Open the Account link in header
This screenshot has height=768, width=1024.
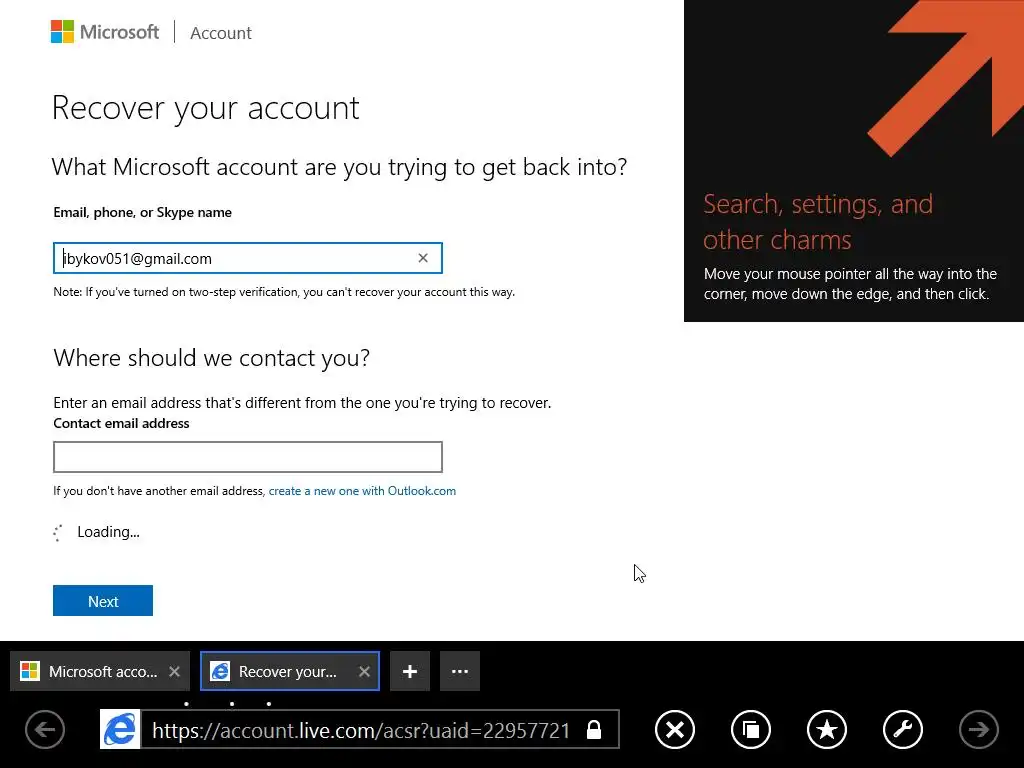click(x=221, y=33)
